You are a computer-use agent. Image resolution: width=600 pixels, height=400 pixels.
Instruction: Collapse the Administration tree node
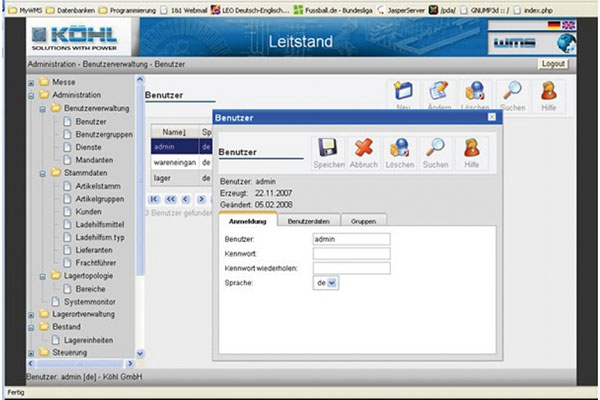tap(32, 95)
